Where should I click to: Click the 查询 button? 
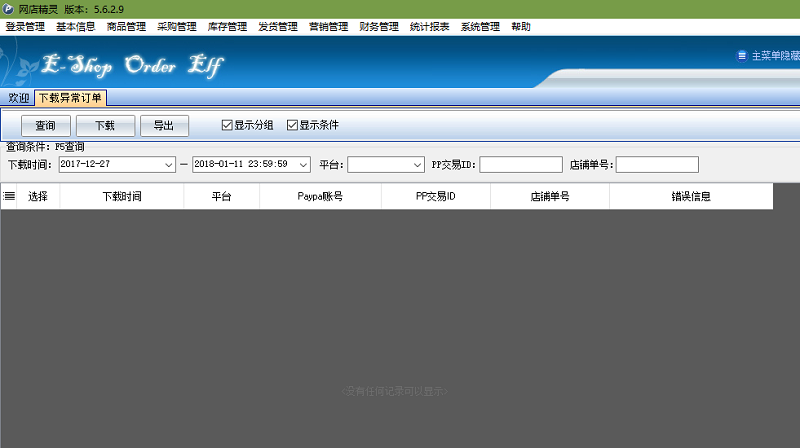(45, 126)
